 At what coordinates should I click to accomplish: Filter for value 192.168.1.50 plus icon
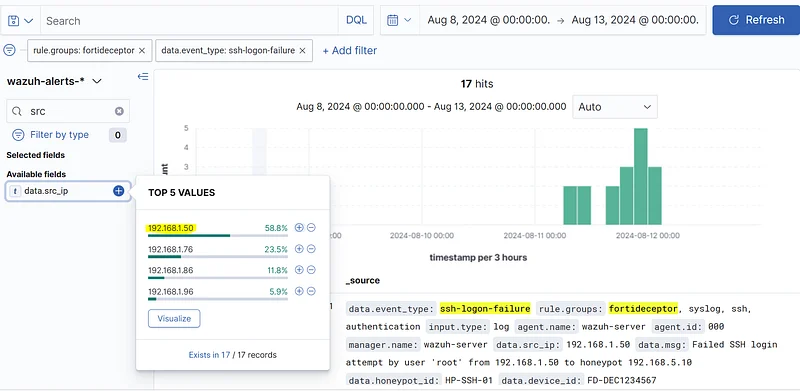point(299,228)
